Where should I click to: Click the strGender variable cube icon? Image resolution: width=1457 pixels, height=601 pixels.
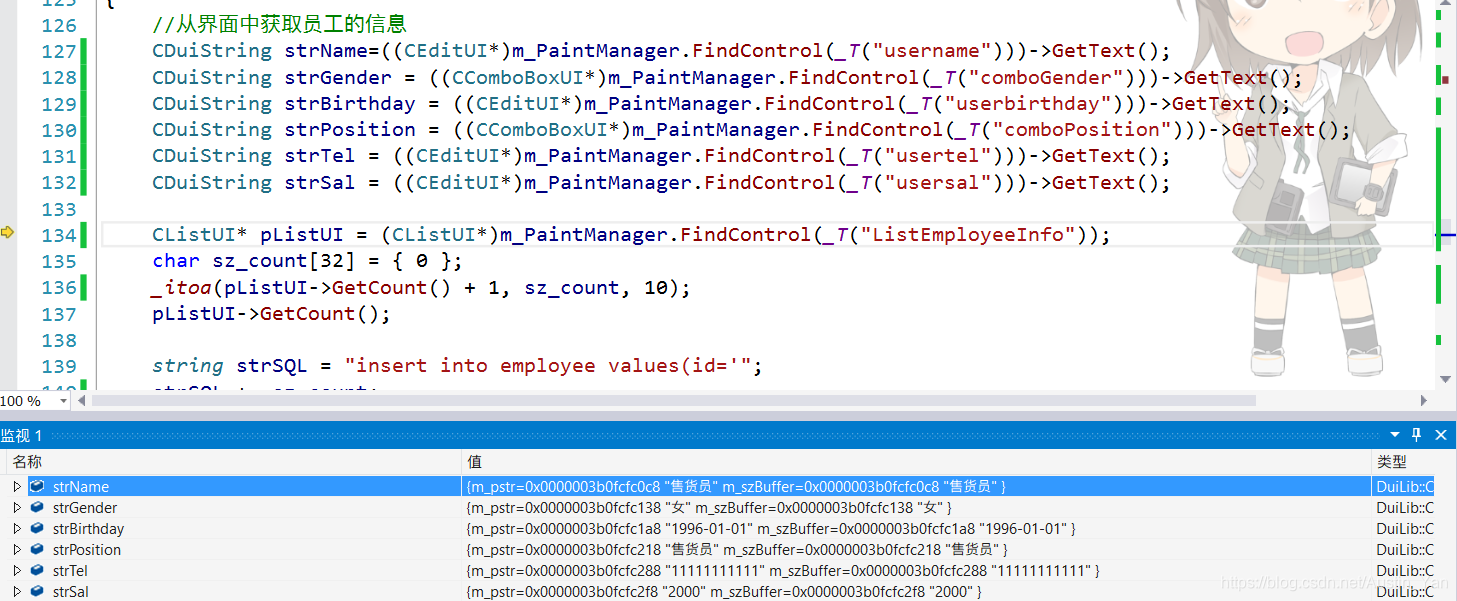(38, 508)
